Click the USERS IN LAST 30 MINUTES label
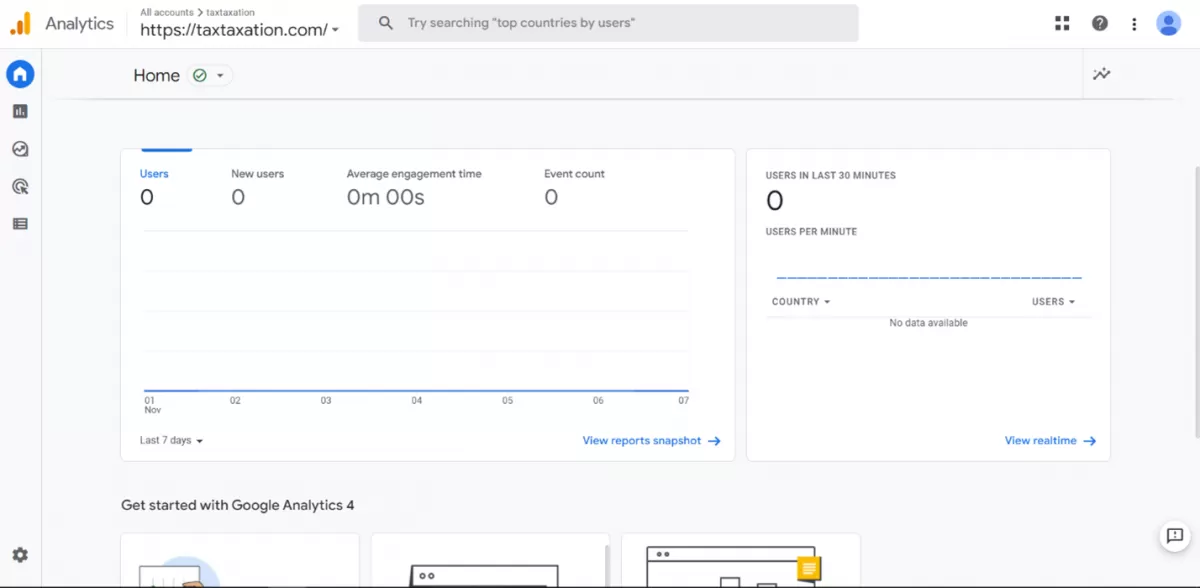Image resolution: width=1200 pixels, height=588 pixels. [831, 176]
